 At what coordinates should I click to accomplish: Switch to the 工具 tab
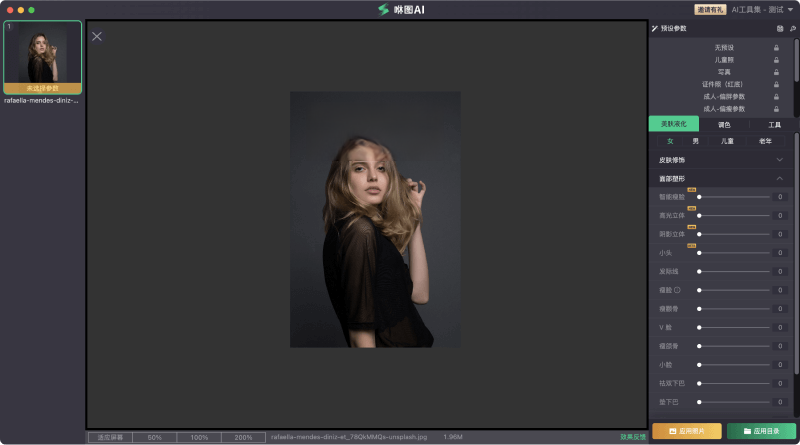tap(774, 125)
